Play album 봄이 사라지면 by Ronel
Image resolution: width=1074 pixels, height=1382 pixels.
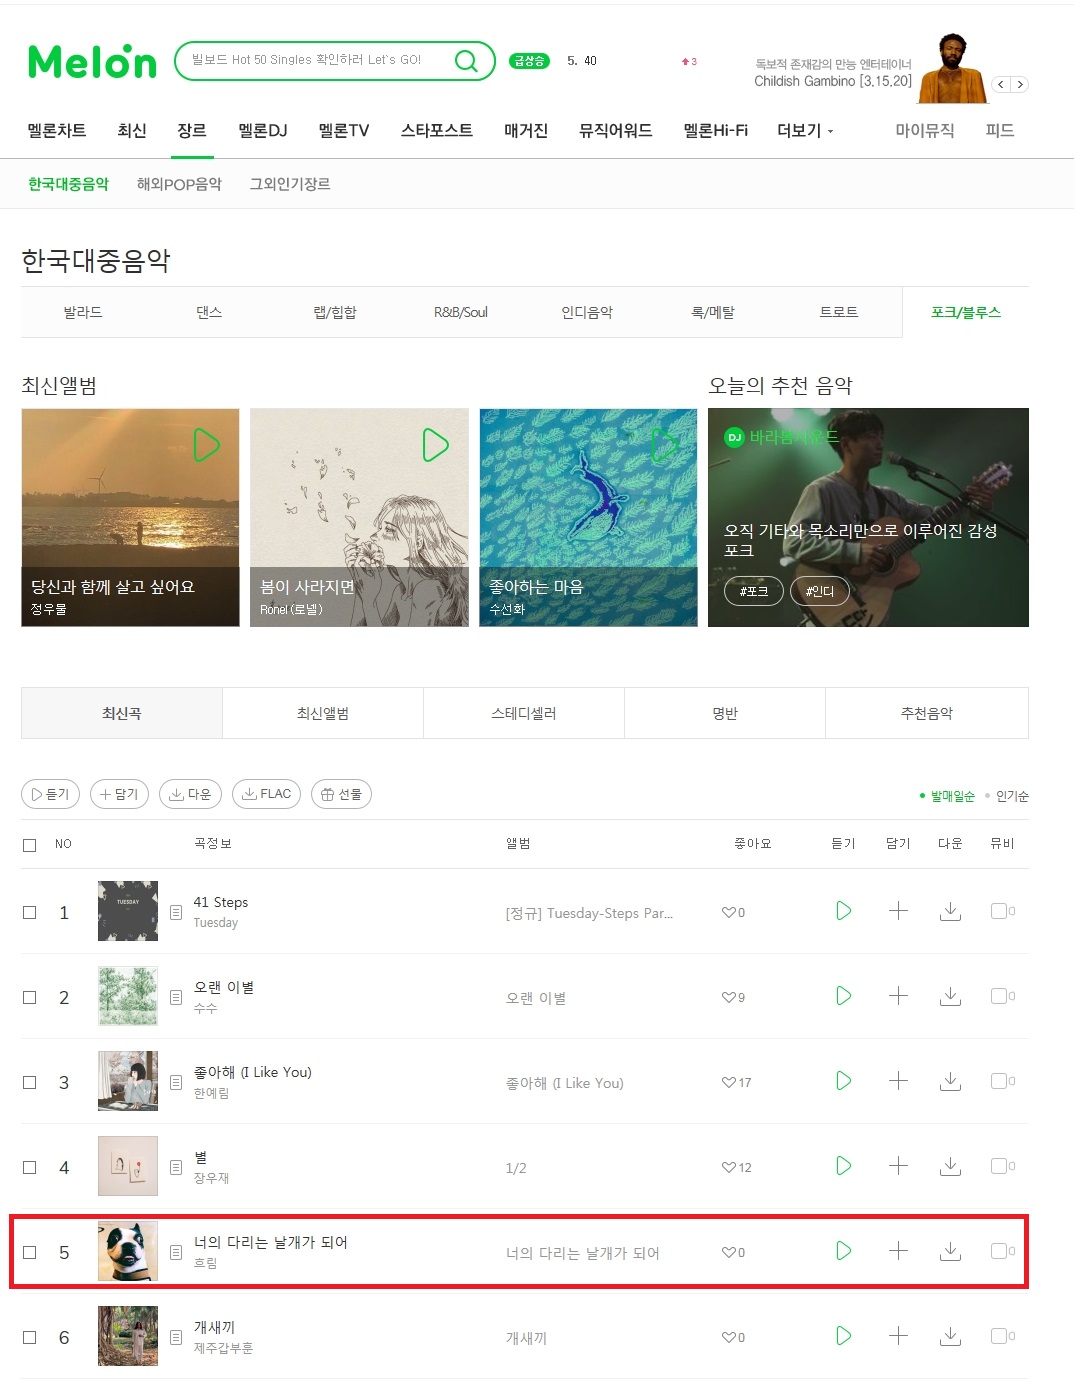(435, 445)
